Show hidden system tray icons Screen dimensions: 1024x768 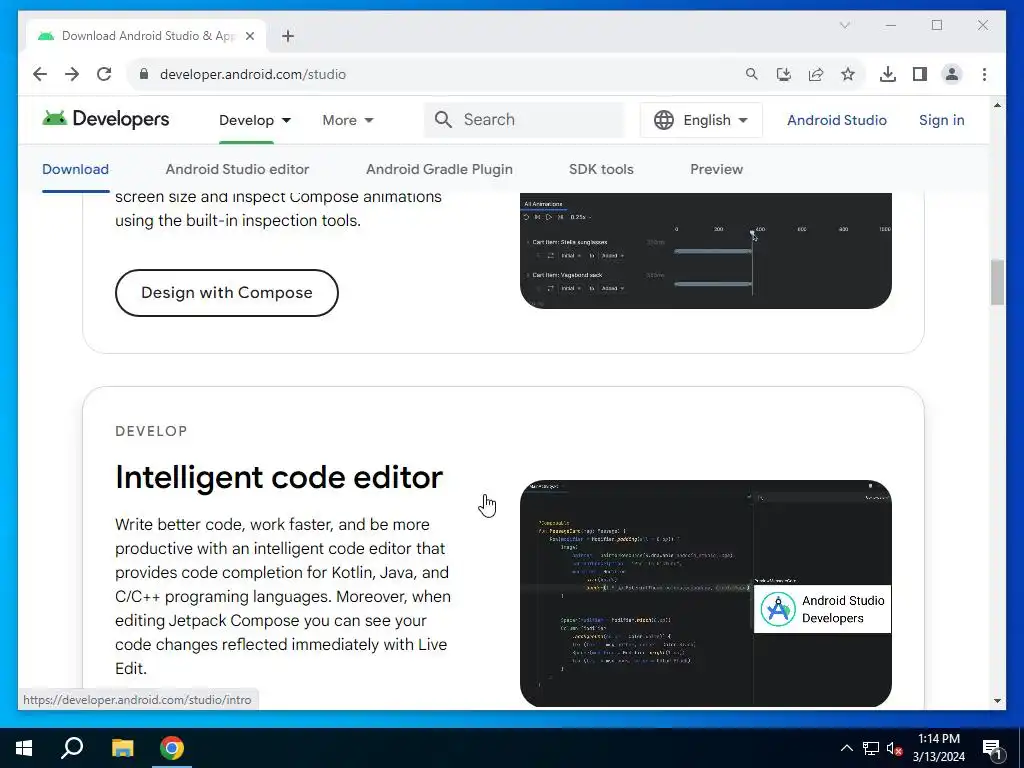846,748
